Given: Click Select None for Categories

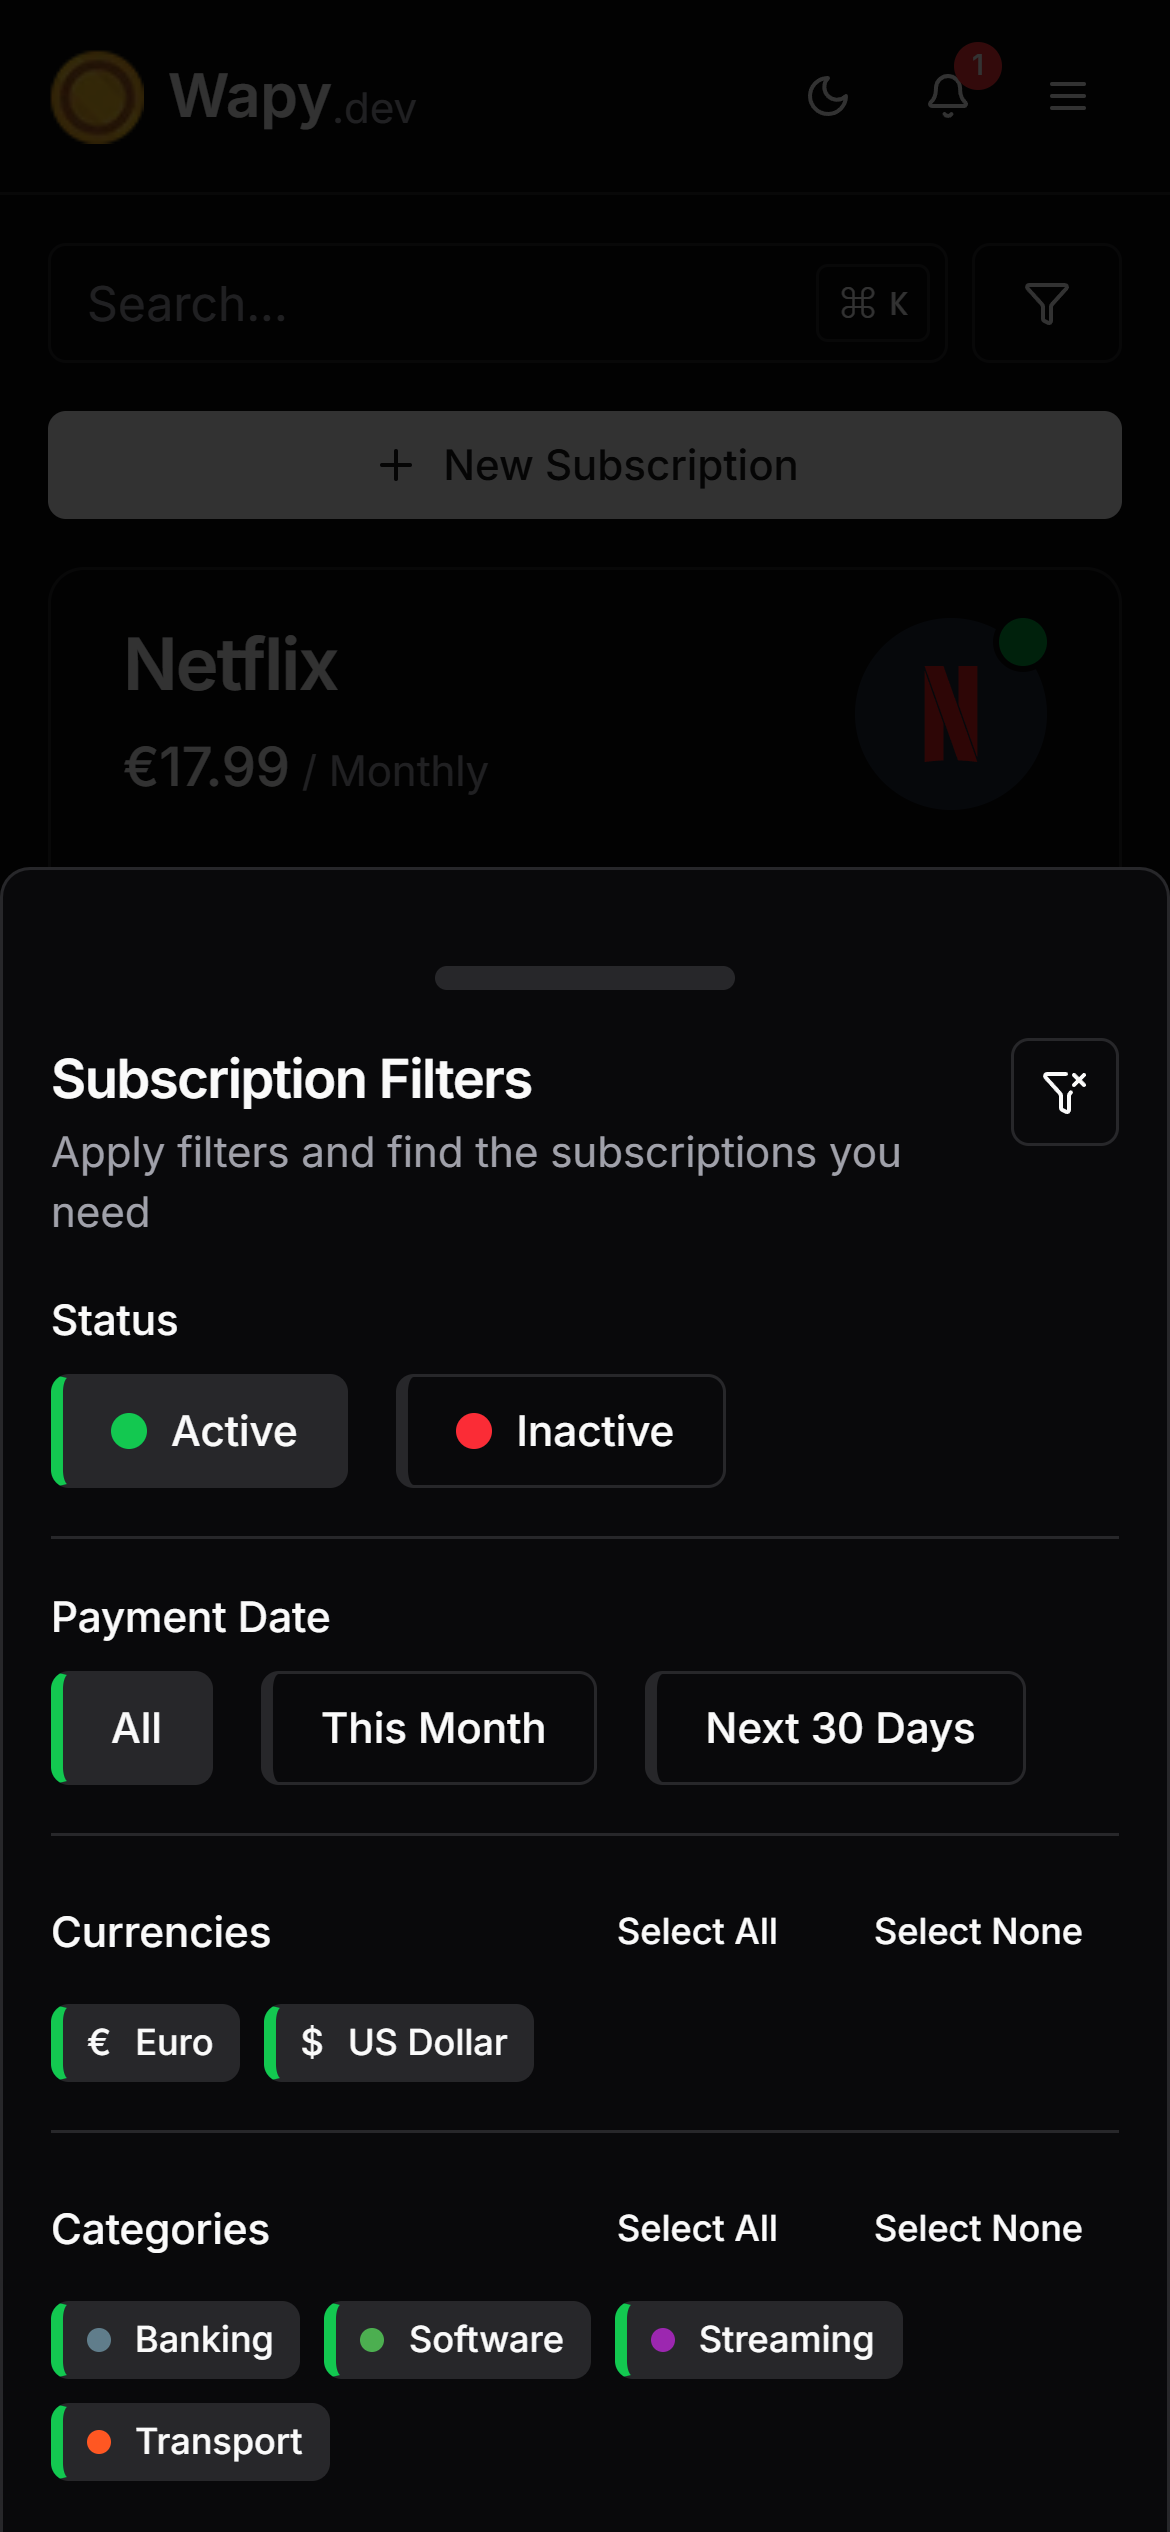Looking at the screenshot, I should point(978,2229).
